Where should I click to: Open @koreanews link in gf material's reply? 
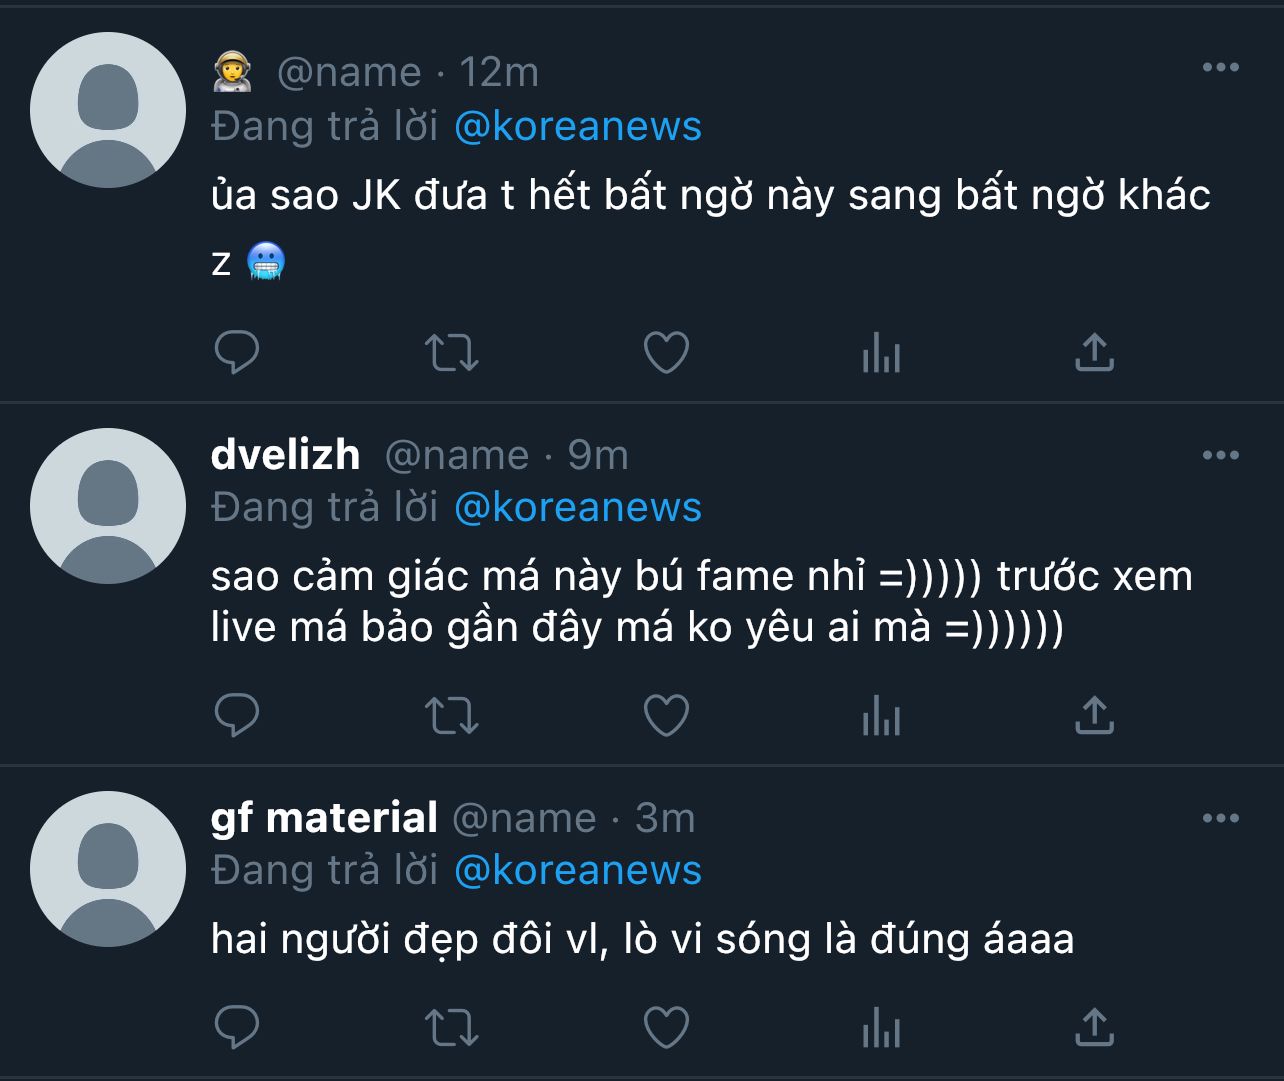[578, 870]
